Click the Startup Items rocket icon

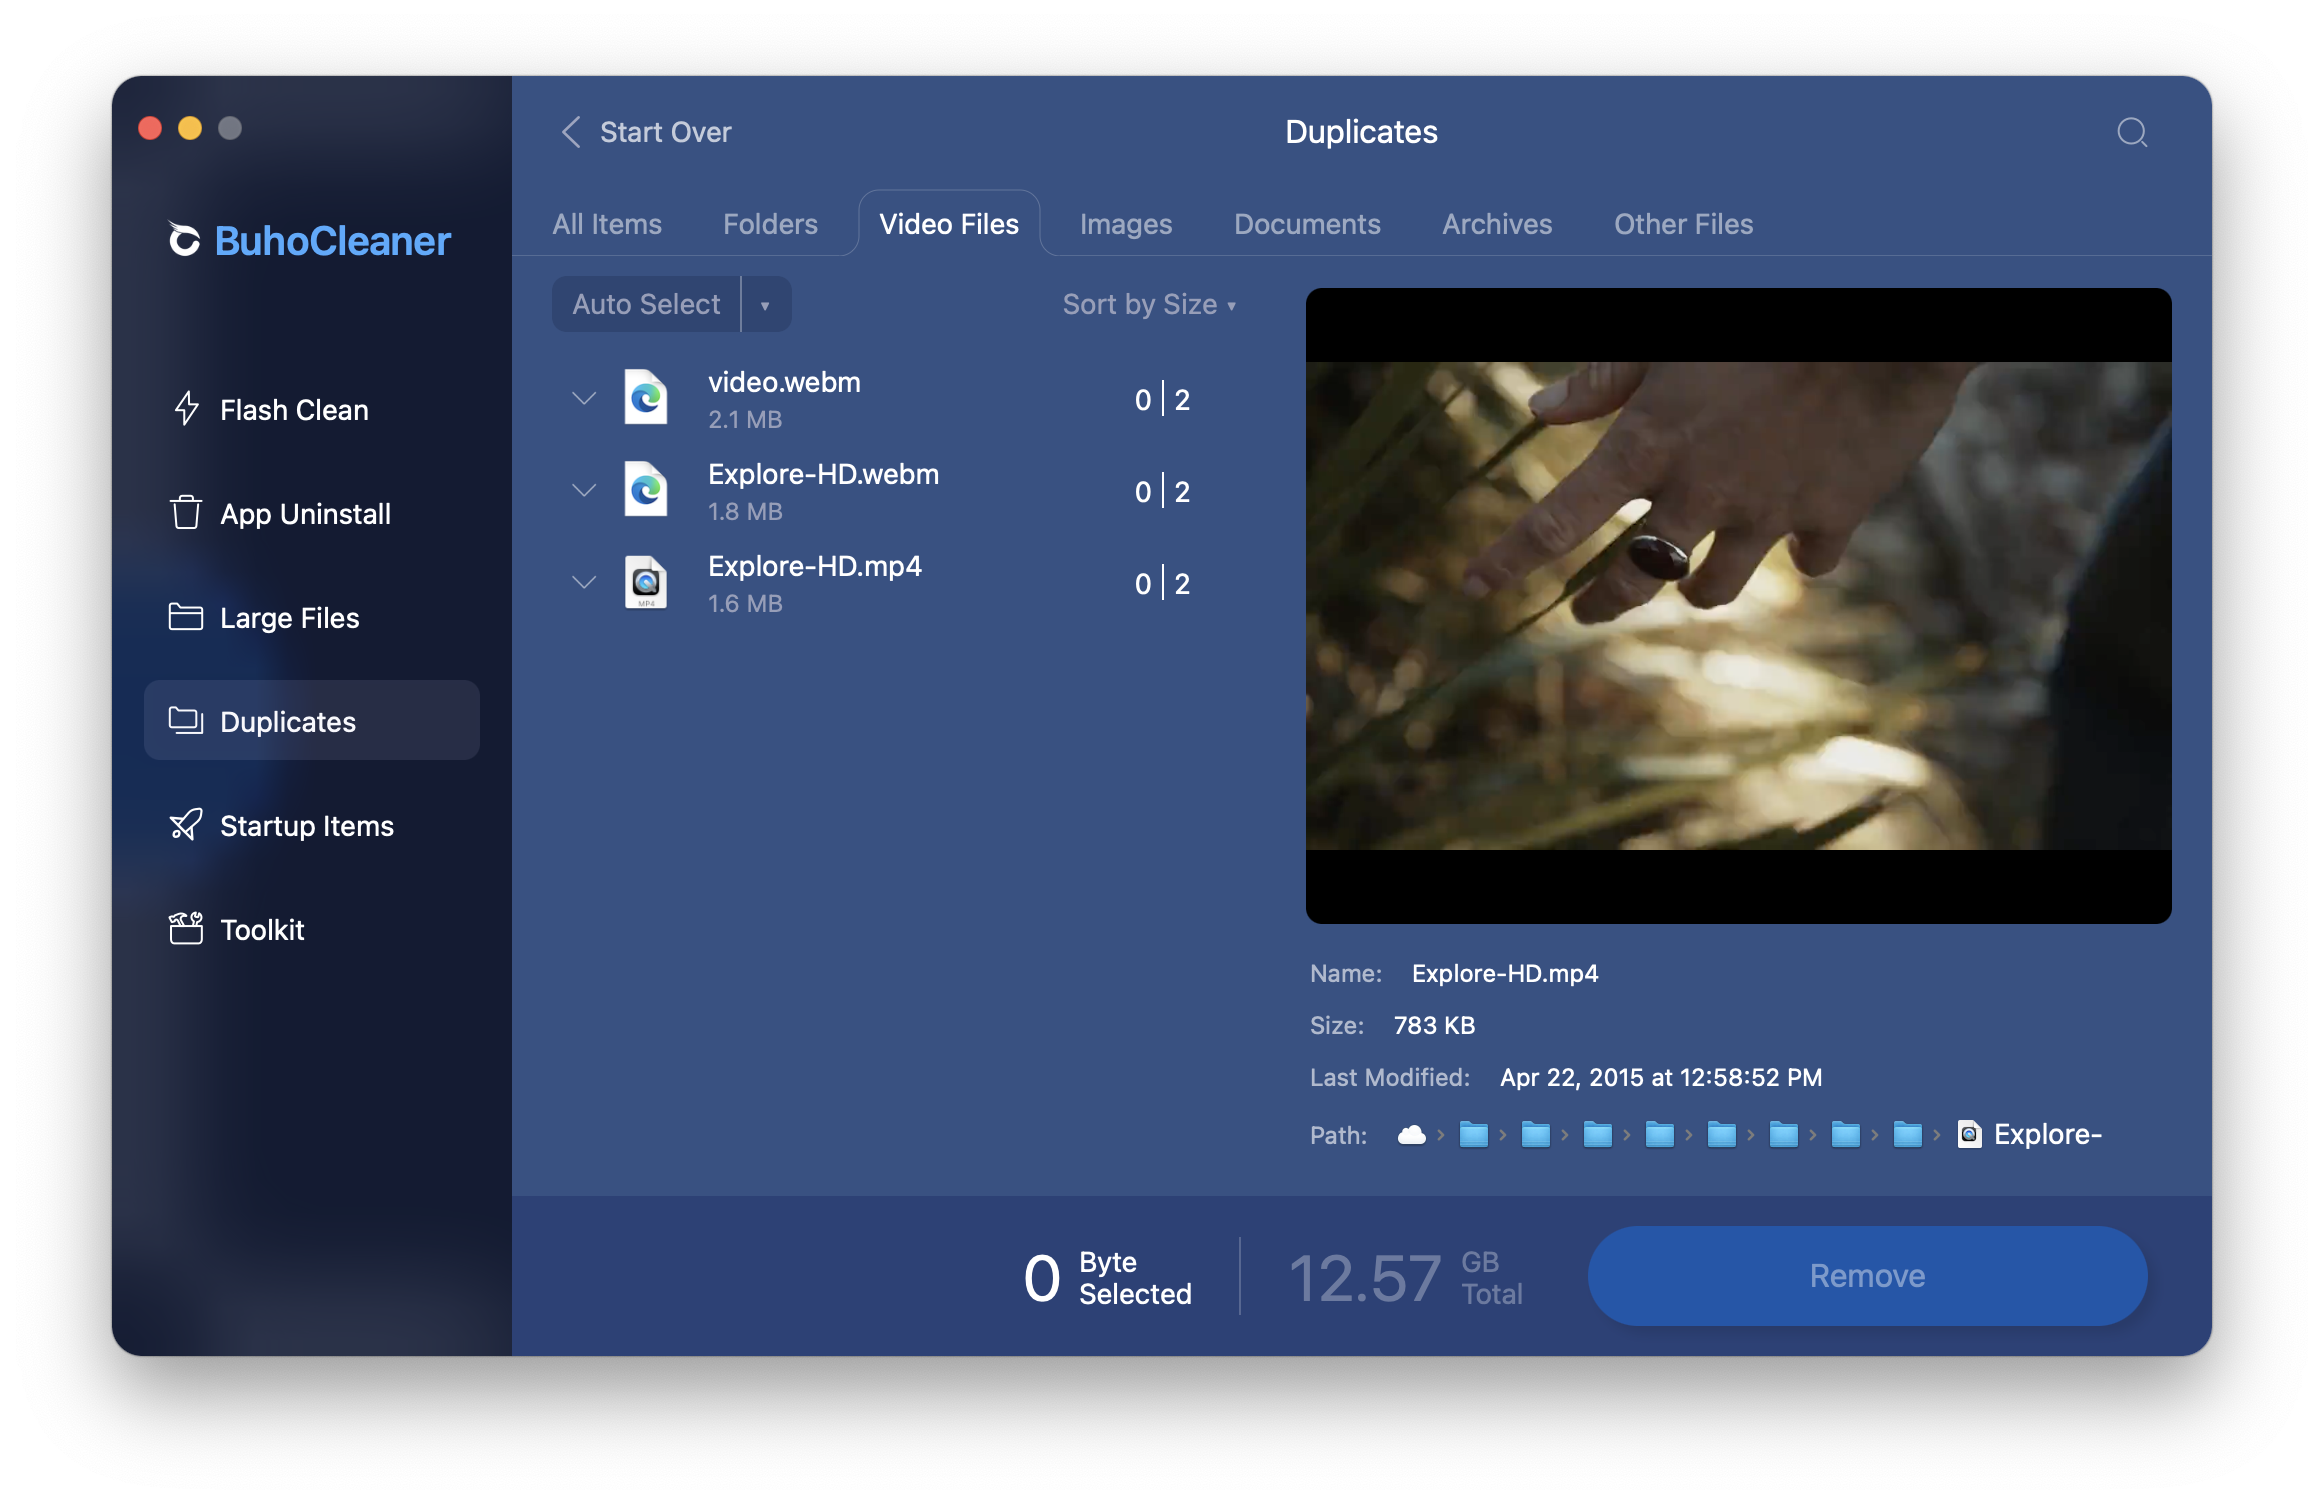click(x=186, y=825)
